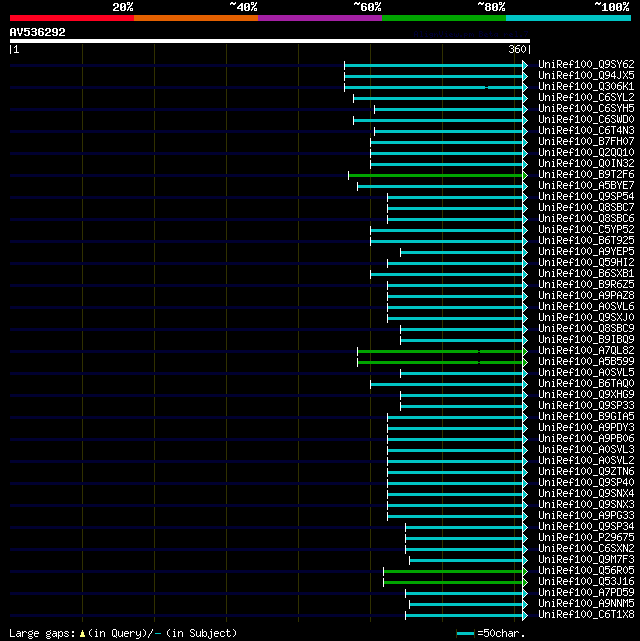Click the UniRef100_B6T925 label
Screen dimensions: 640x641
click(x=586, y=241)
